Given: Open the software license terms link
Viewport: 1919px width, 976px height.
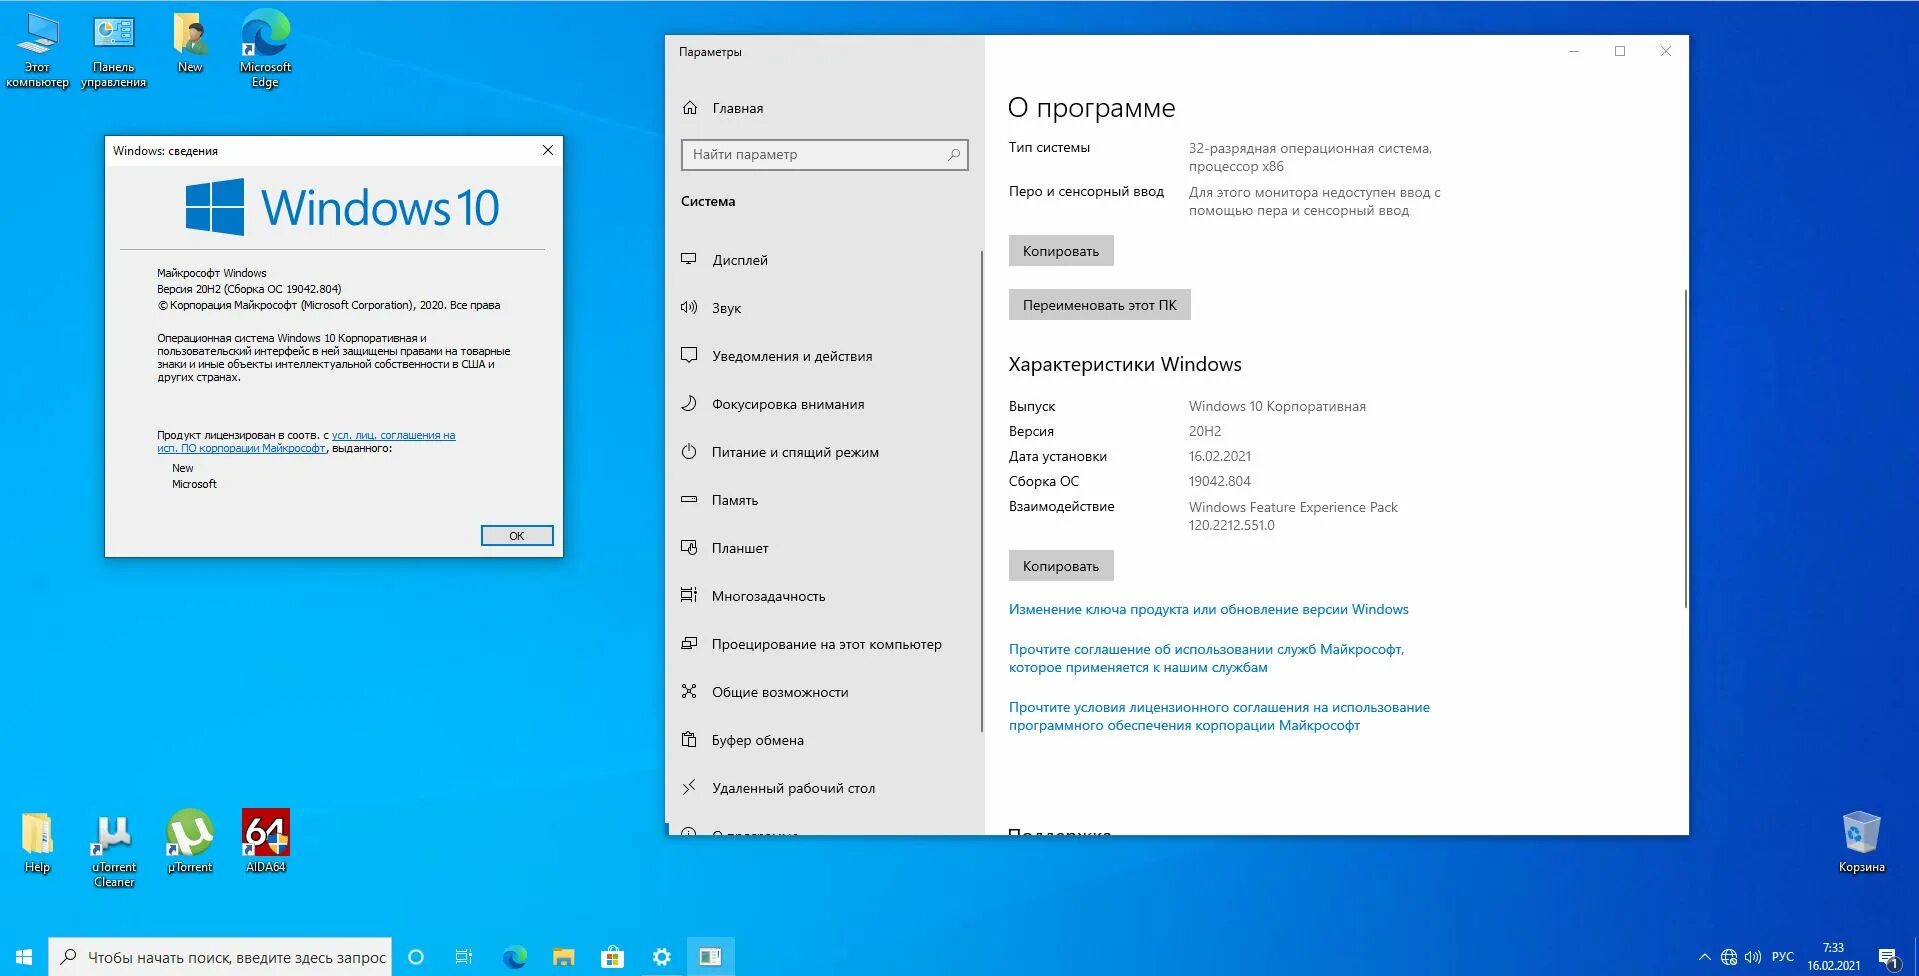Looking at the screenshot, I should click(1219, 716).
